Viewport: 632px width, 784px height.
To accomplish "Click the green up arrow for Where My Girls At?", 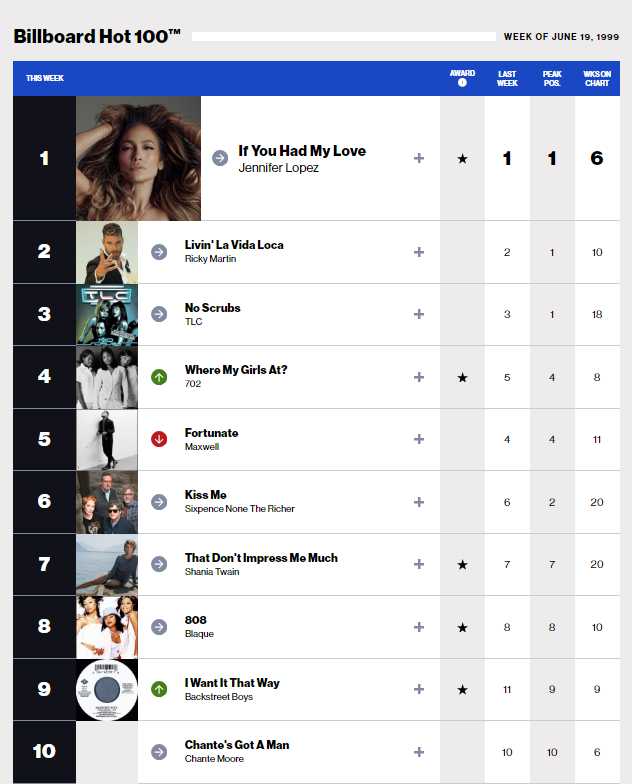I will 159,377.
